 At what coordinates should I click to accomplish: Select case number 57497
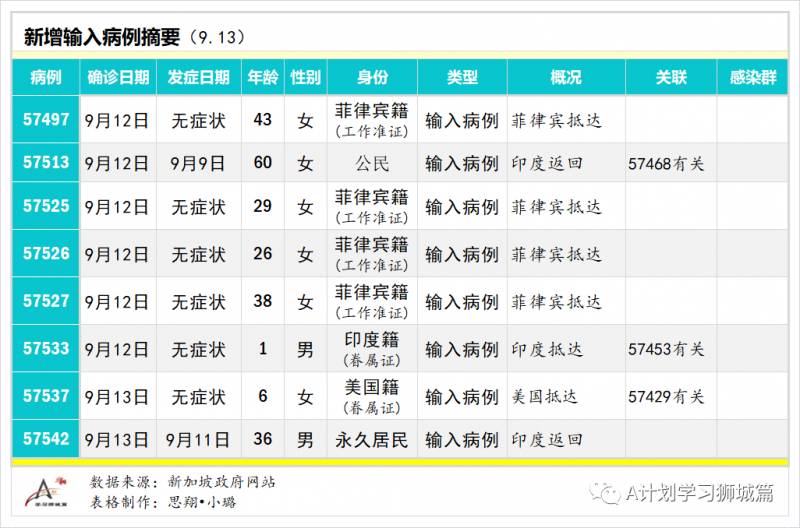click(46, 119)
